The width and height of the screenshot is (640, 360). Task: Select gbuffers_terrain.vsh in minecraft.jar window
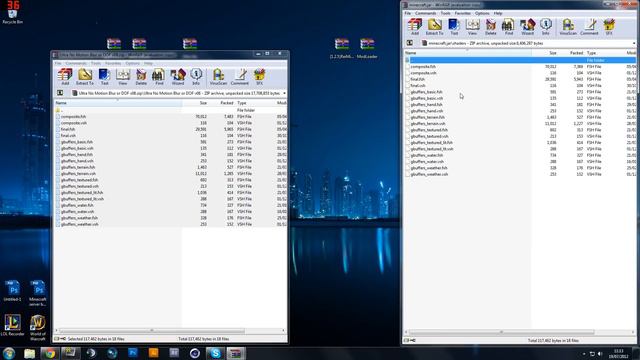pyautogui.click(x=428, y=123)
